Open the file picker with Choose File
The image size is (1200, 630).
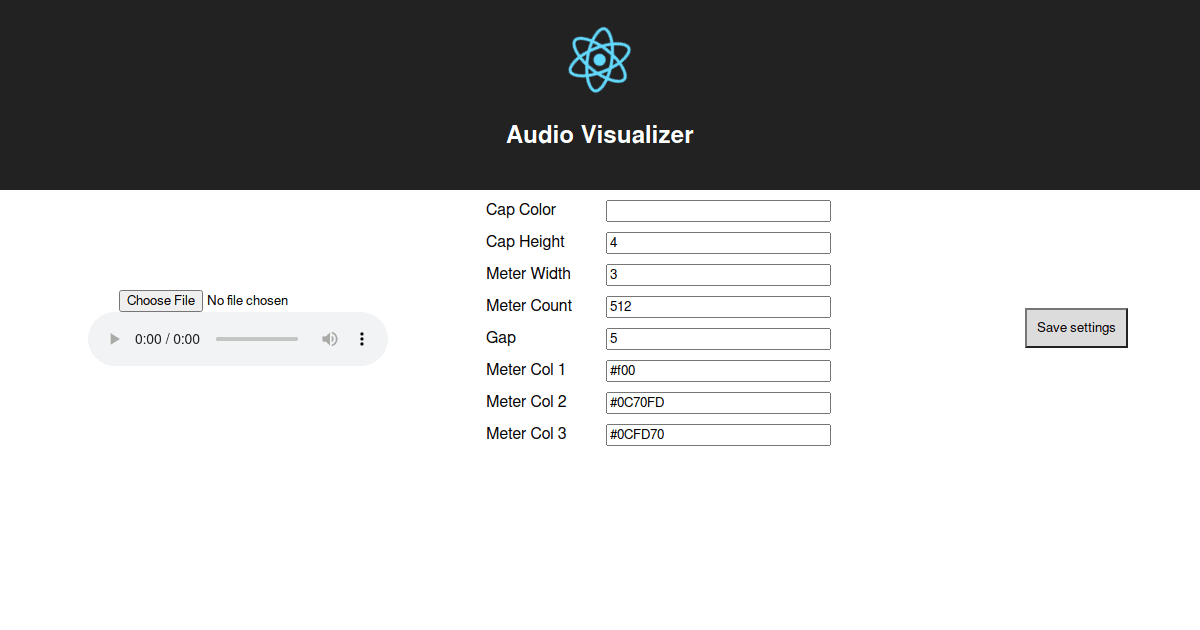point(160,300)
